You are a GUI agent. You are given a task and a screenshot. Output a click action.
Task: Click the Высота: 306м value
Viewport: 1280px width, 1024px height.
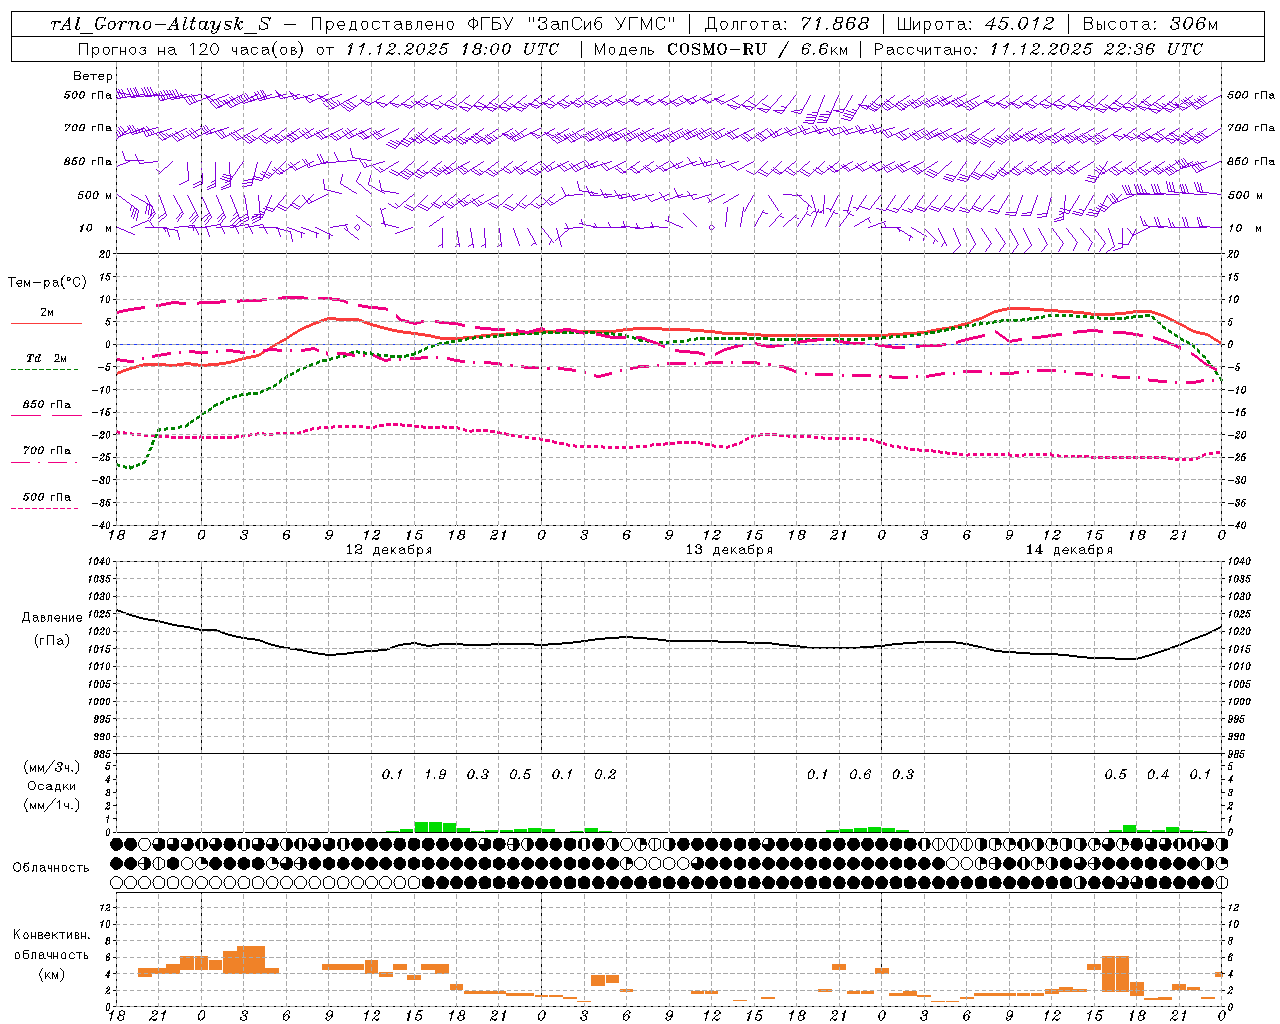(x=1150, y=25)
